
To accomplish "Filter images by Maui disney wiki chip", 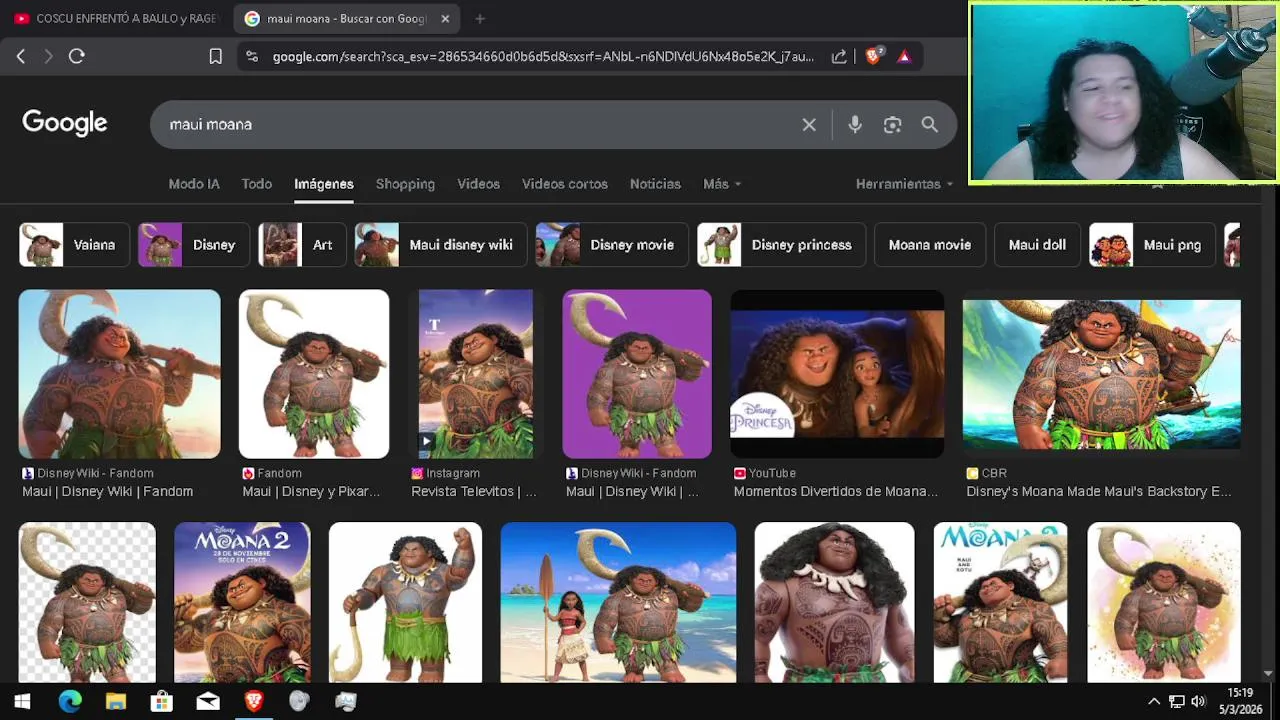I will point(441,245).
